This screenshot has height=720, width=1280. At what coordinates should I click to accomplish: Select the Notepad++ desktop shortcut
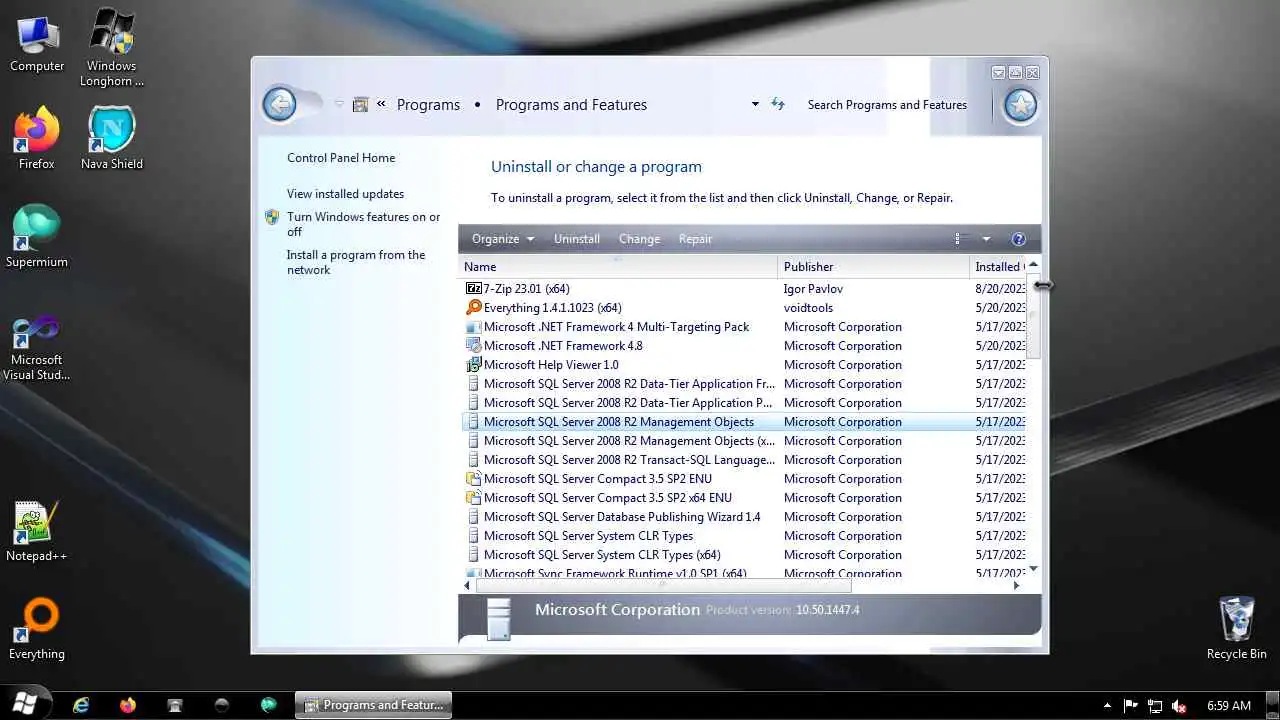pyautogui.click(x=37, y=531)
